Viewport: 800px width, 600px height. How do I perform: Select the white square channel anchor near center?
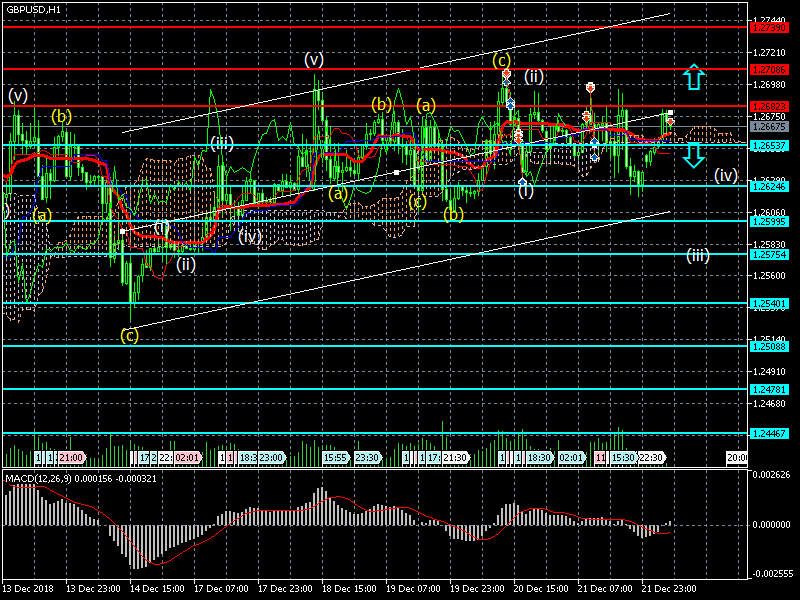click(397, 173)
